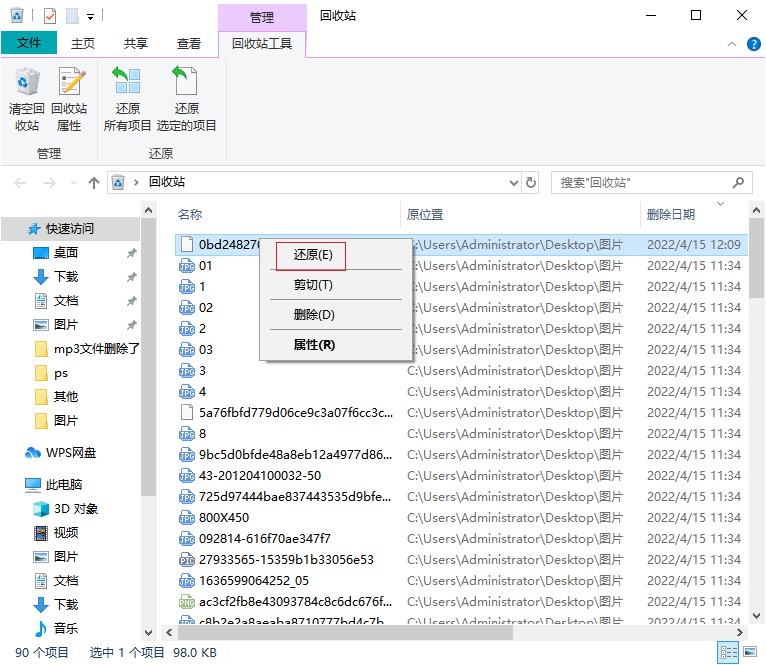
Task: Open Recycle Bin properties (回收站属性)
Action: [x=69, y=100]
